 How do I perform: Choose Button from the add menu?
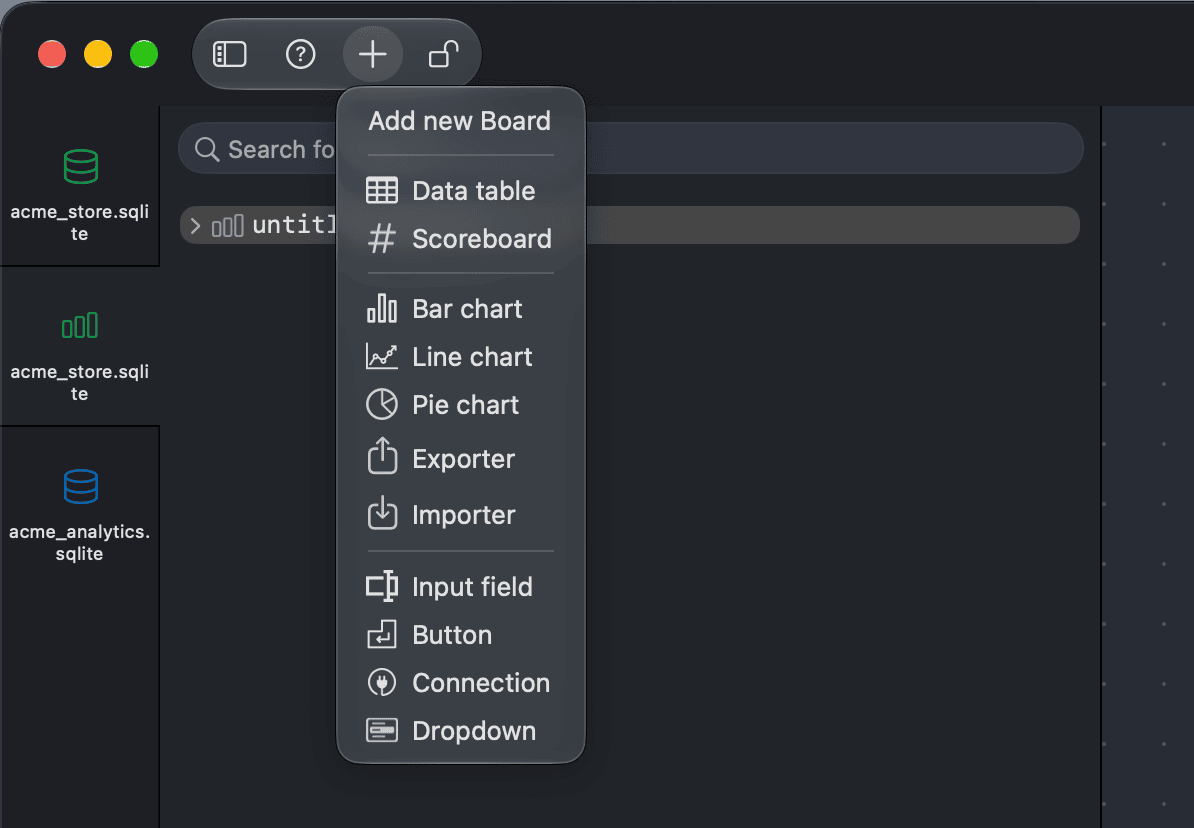coord(461,635)
